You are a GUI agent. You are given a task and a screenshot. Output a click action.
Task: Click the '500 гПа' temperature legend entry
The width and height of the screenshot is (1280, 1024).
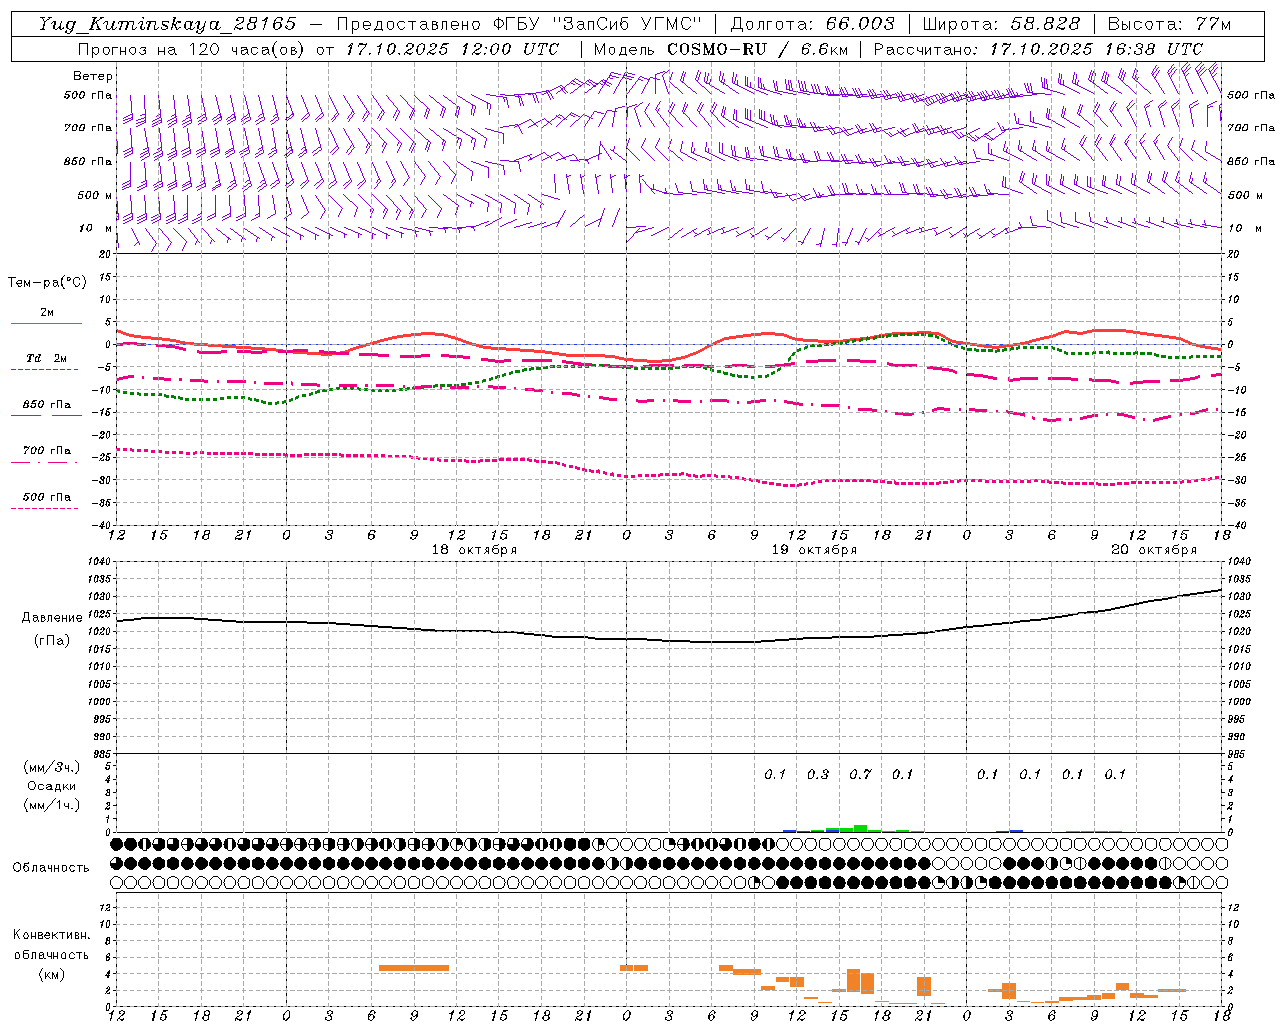47,497
